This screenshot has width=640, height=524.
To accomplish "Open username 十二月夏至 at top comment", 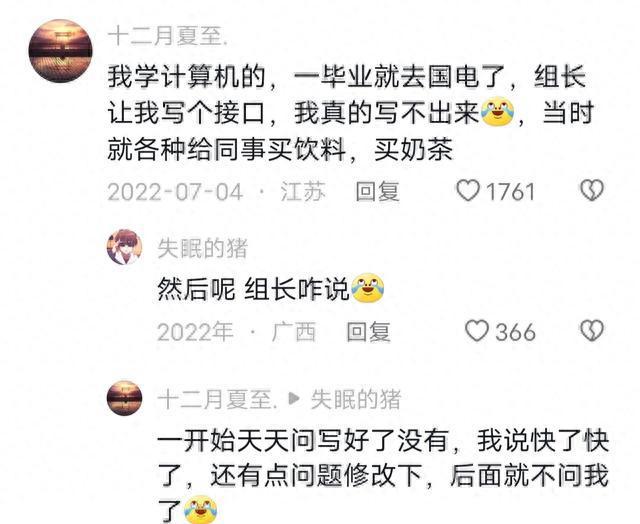I will click(x=167, y=36).
